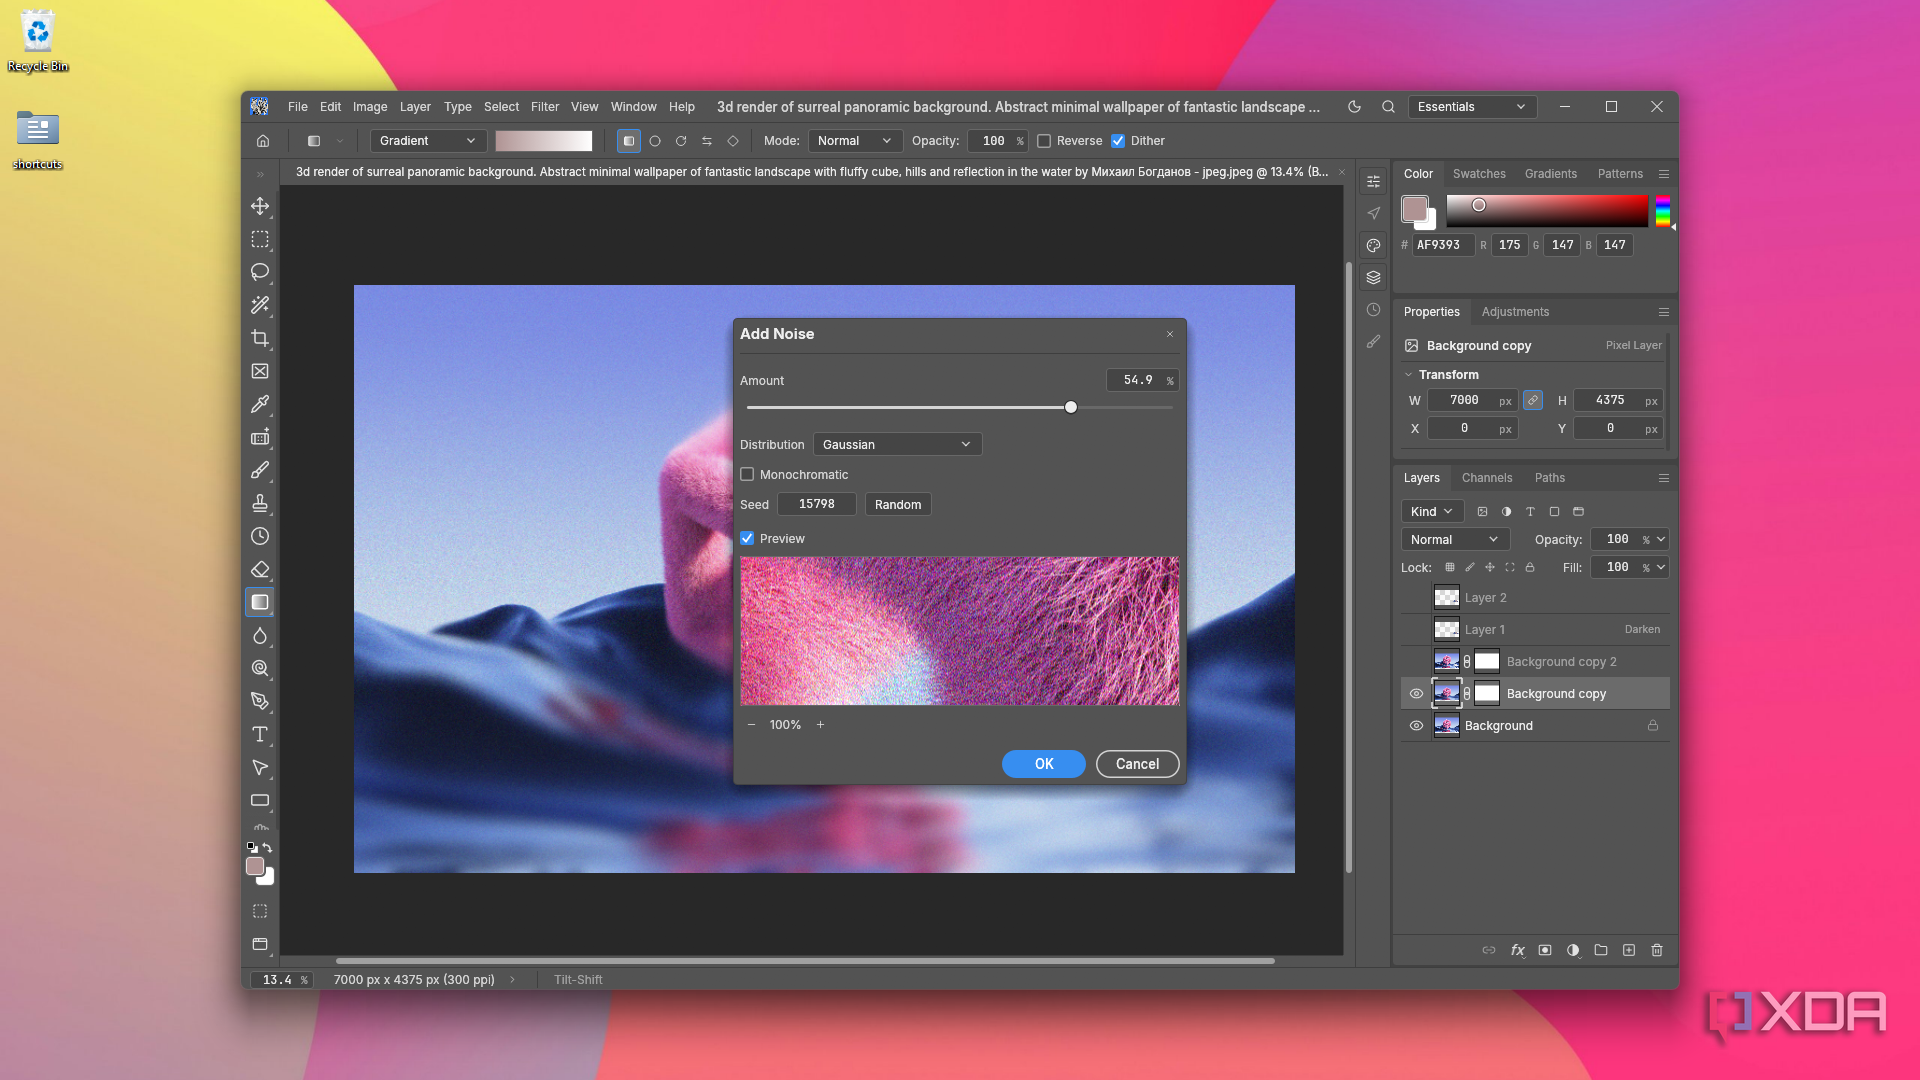Cancel the Add Noise dialog
Screen dimensions: 1920x1080
click(1138, 764)
